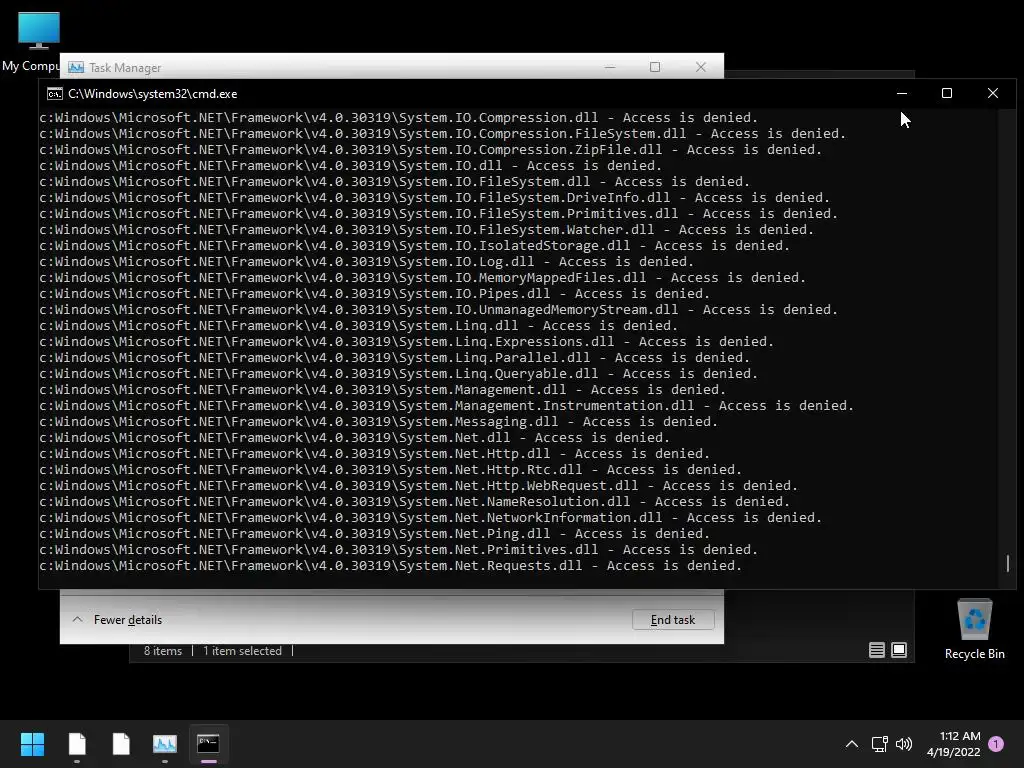Screen dimensions: 1024x768
Task: Click the System.Linq.dll output line
Action: [359, 326]
